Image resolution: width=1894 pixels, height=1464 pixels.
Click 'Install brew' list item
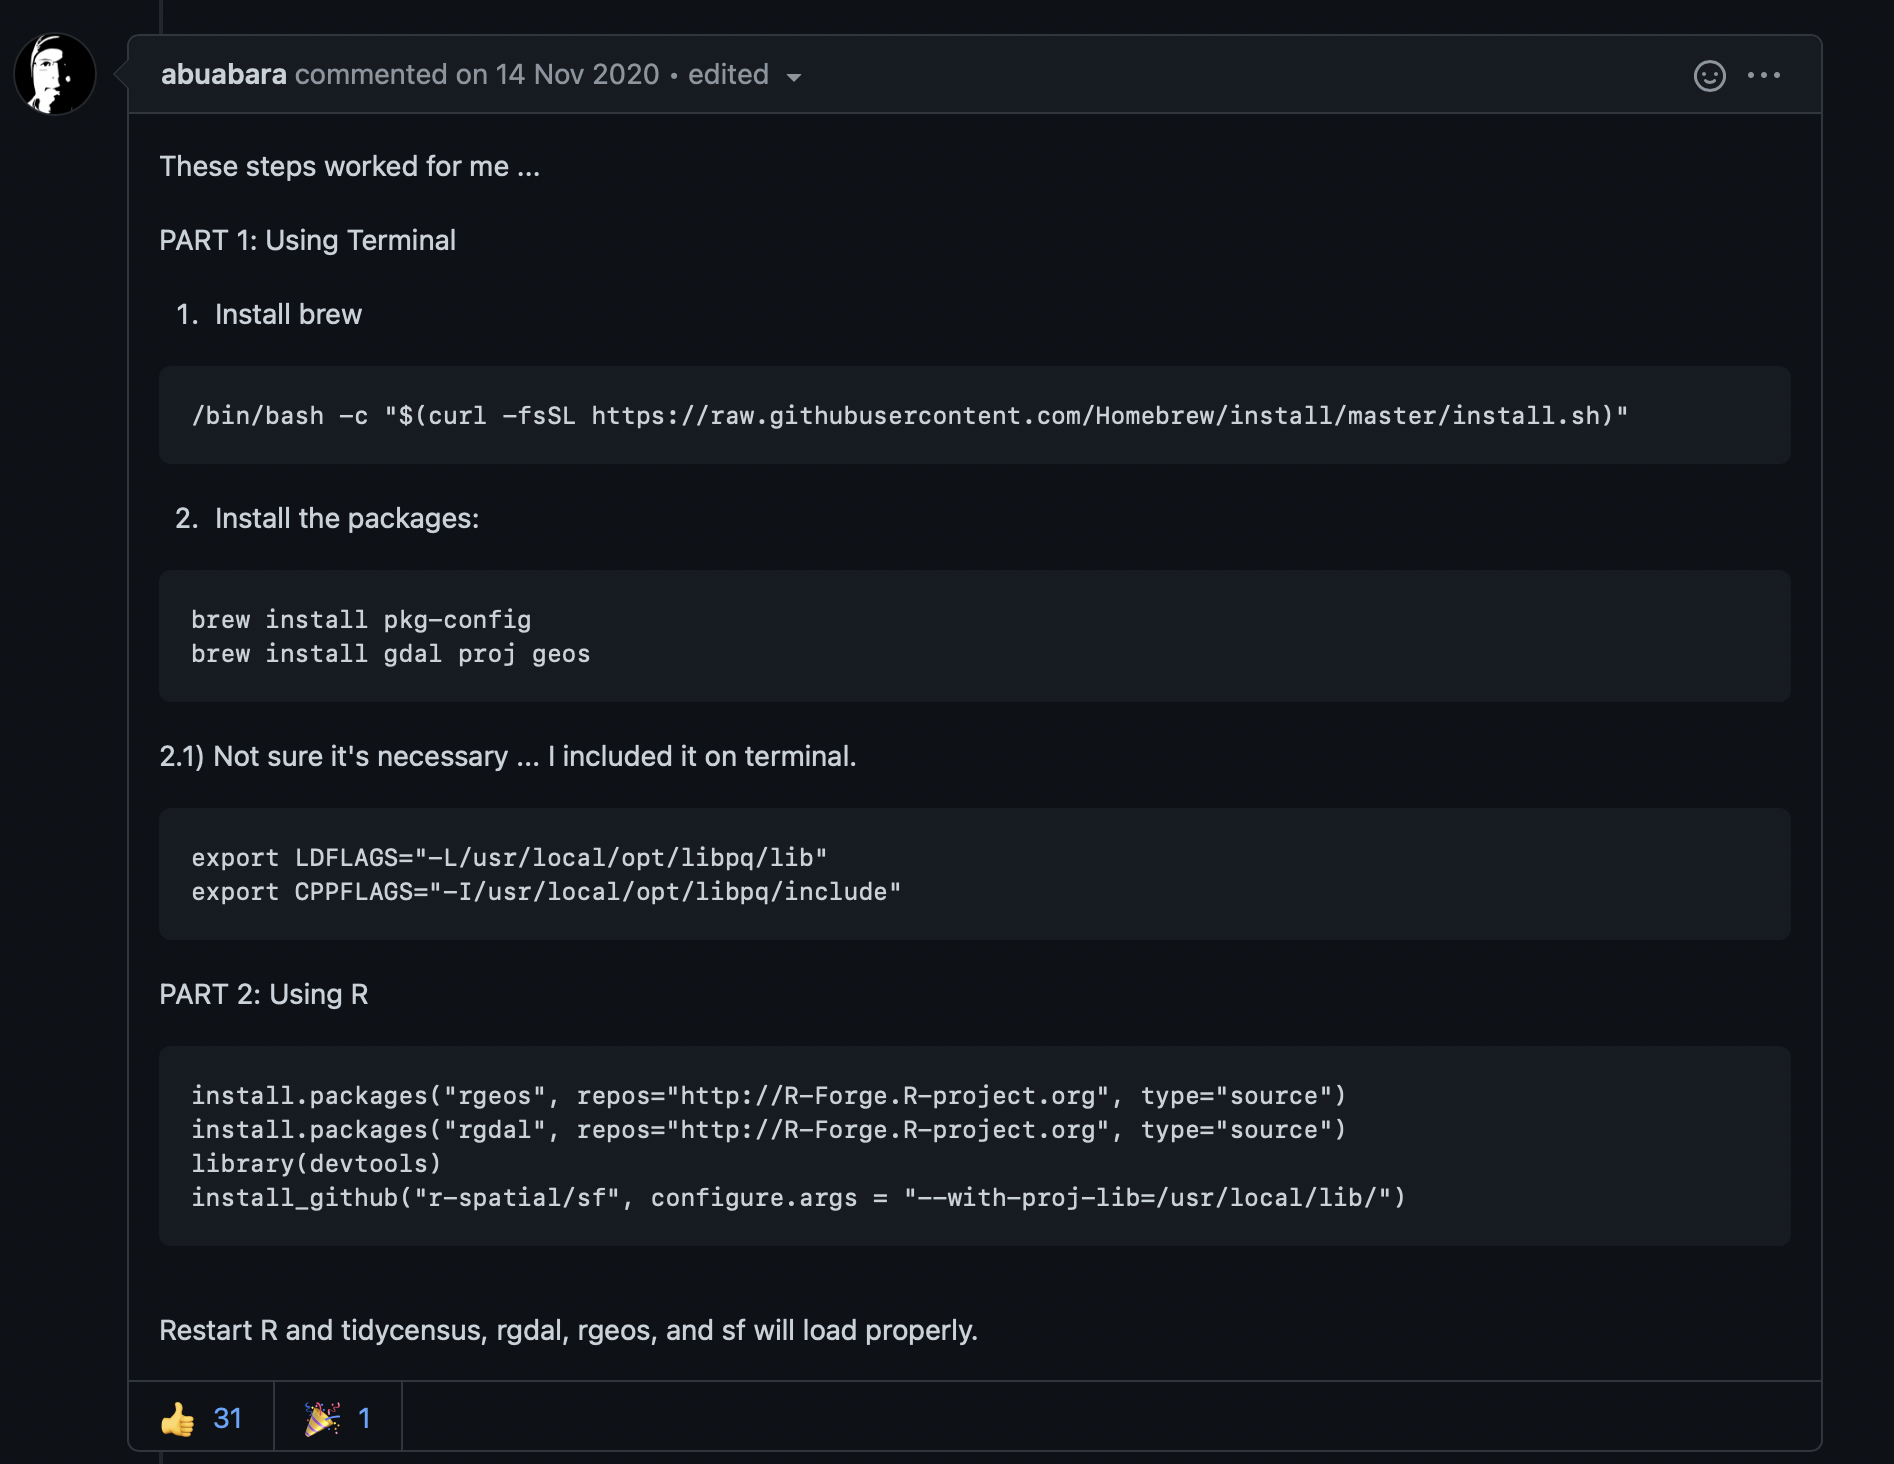pyautogui.click(x=288, y=315)
